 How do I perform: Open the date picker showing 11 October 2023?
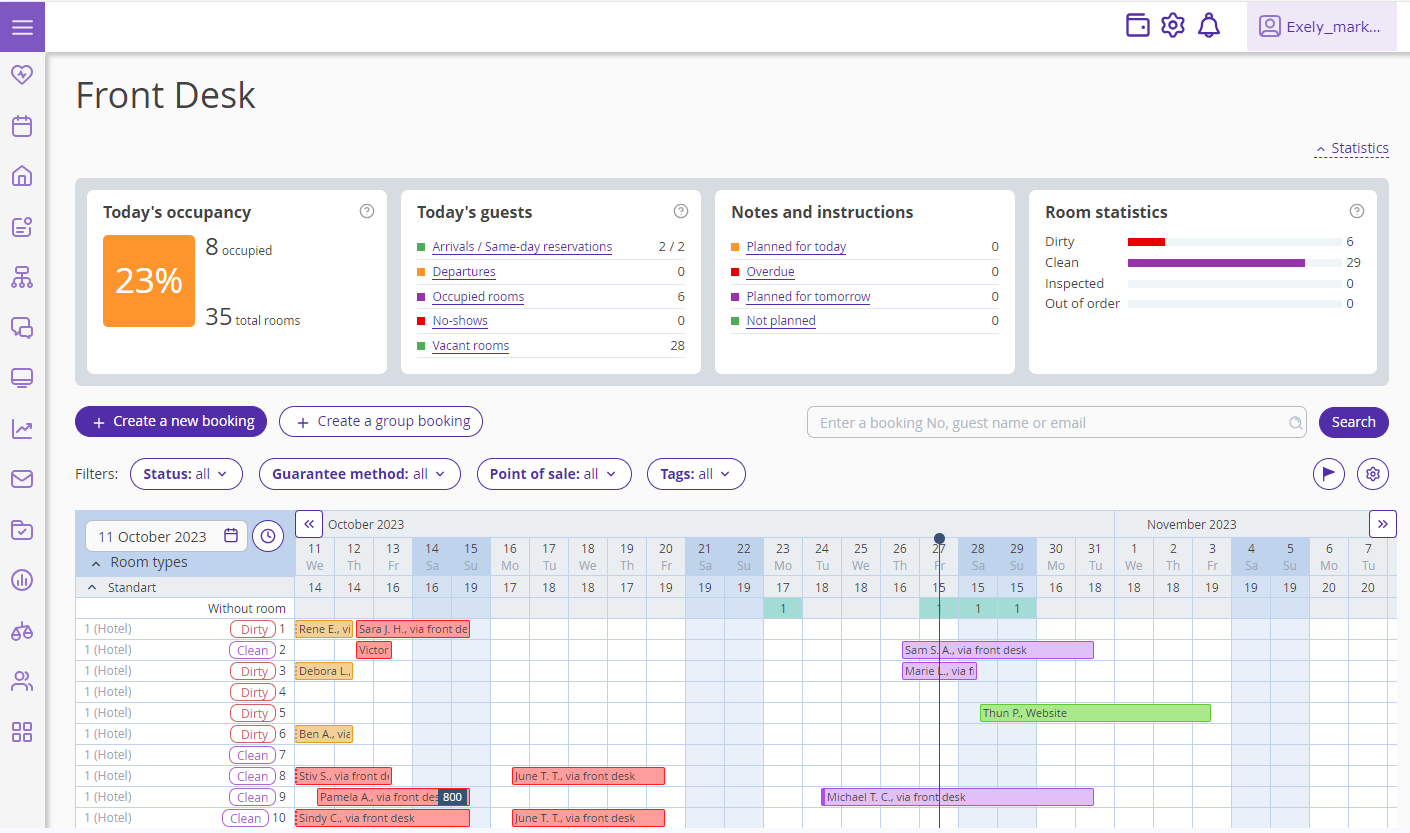point(166,536)
